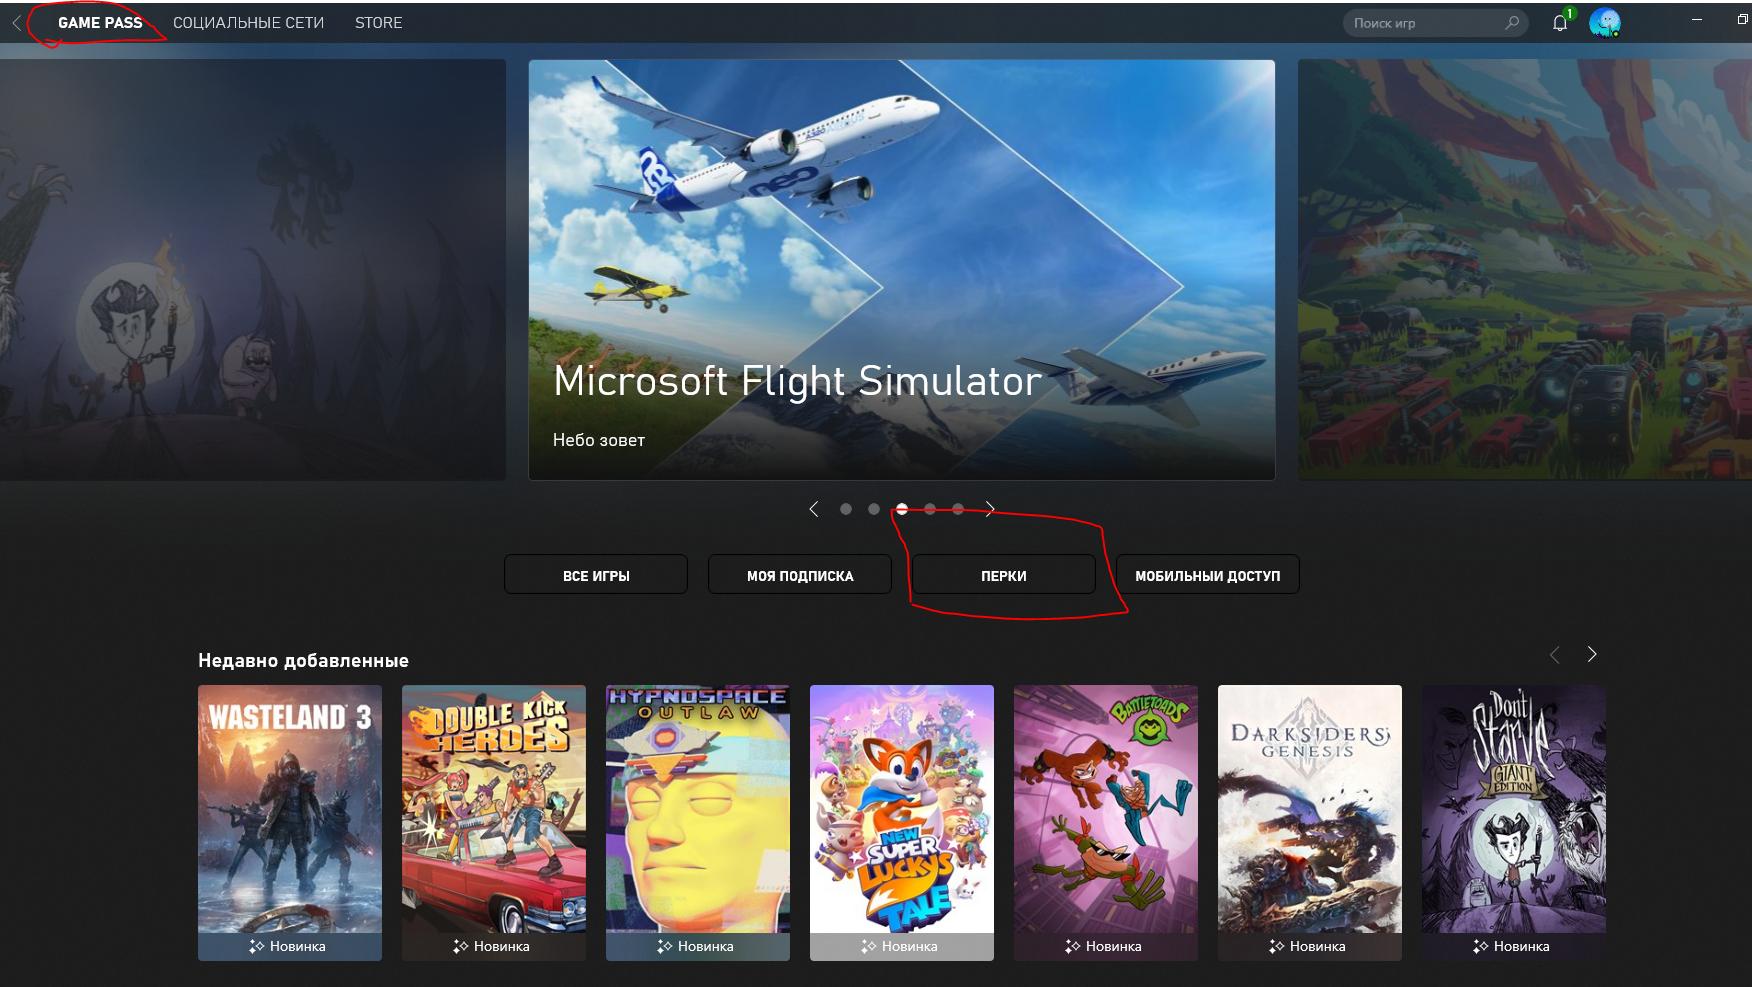Click the Небо зовет subtitle text

point(599,440)
